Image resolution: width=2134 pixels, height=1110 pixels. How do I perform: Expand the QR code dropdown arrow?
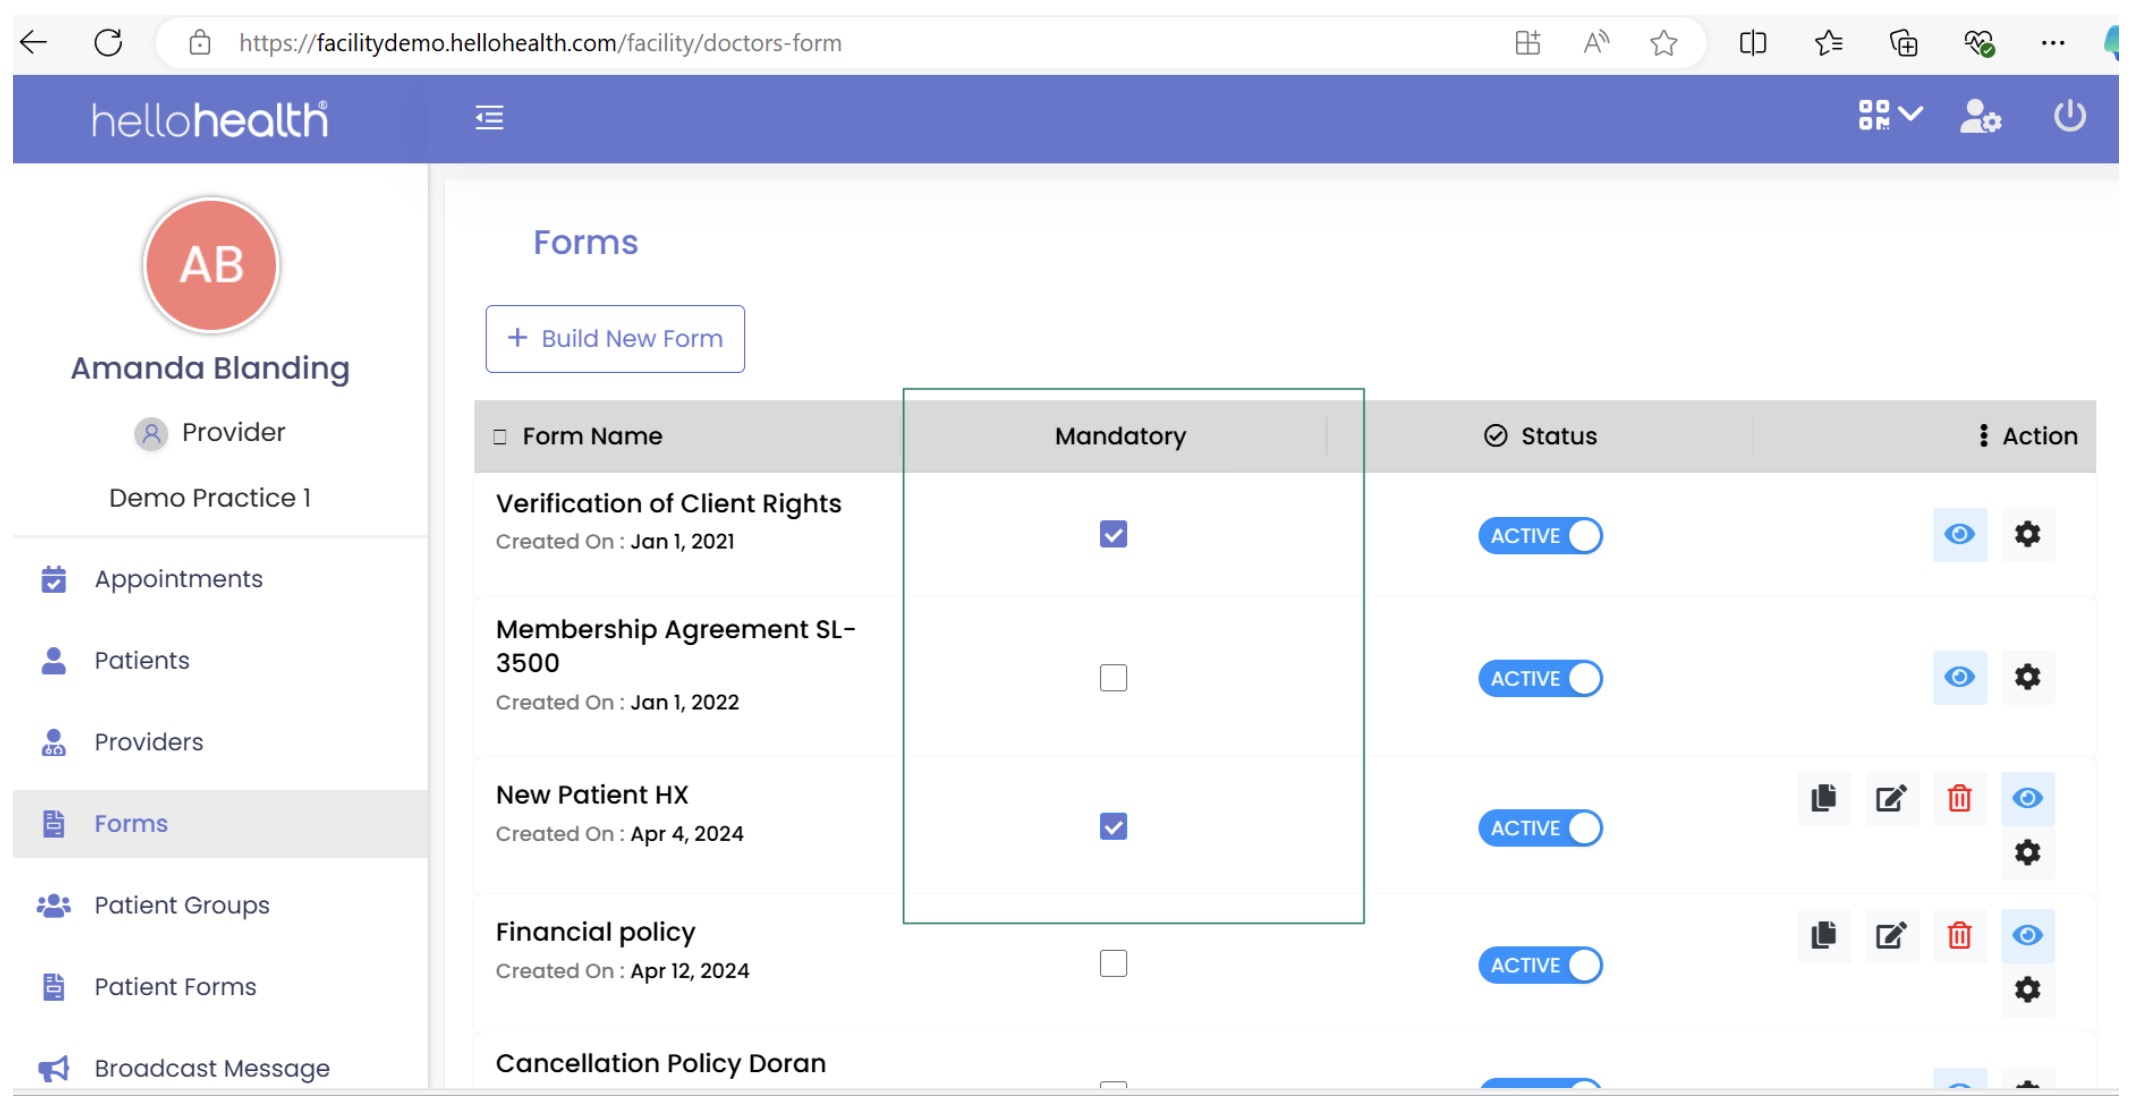click(1910, 114)
